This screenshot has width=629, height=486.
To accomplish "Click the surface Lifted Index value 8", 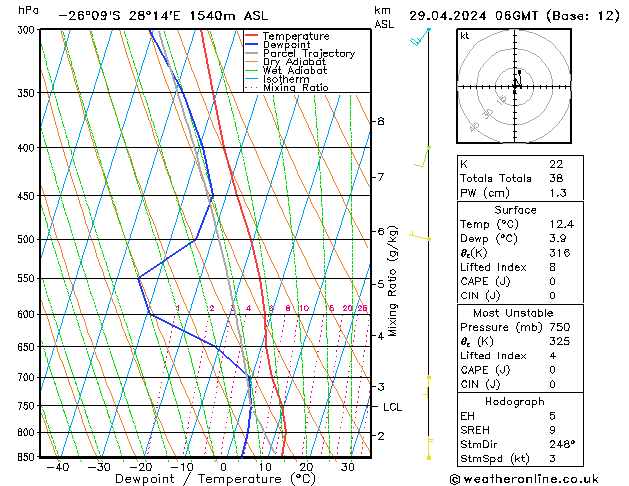I will click(552, 267).
